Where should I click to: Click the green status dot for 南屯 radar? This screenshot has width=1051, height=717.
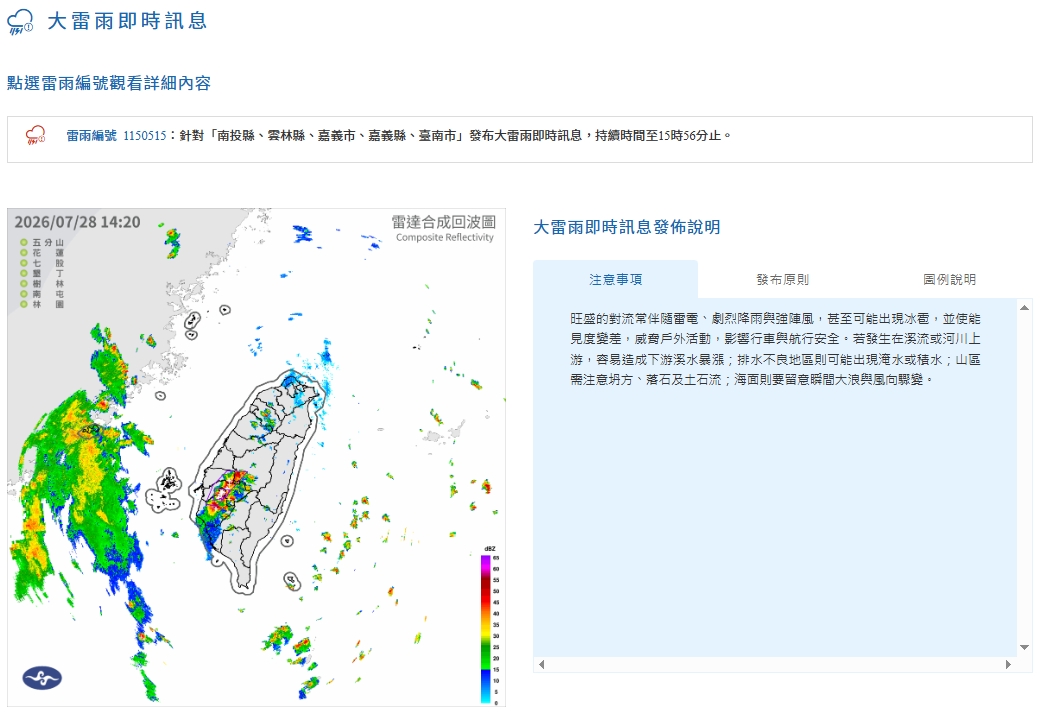[24, 294]
